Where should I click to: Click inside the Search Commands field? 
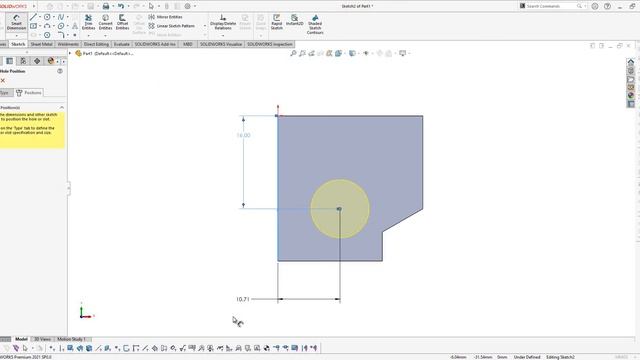552,6
